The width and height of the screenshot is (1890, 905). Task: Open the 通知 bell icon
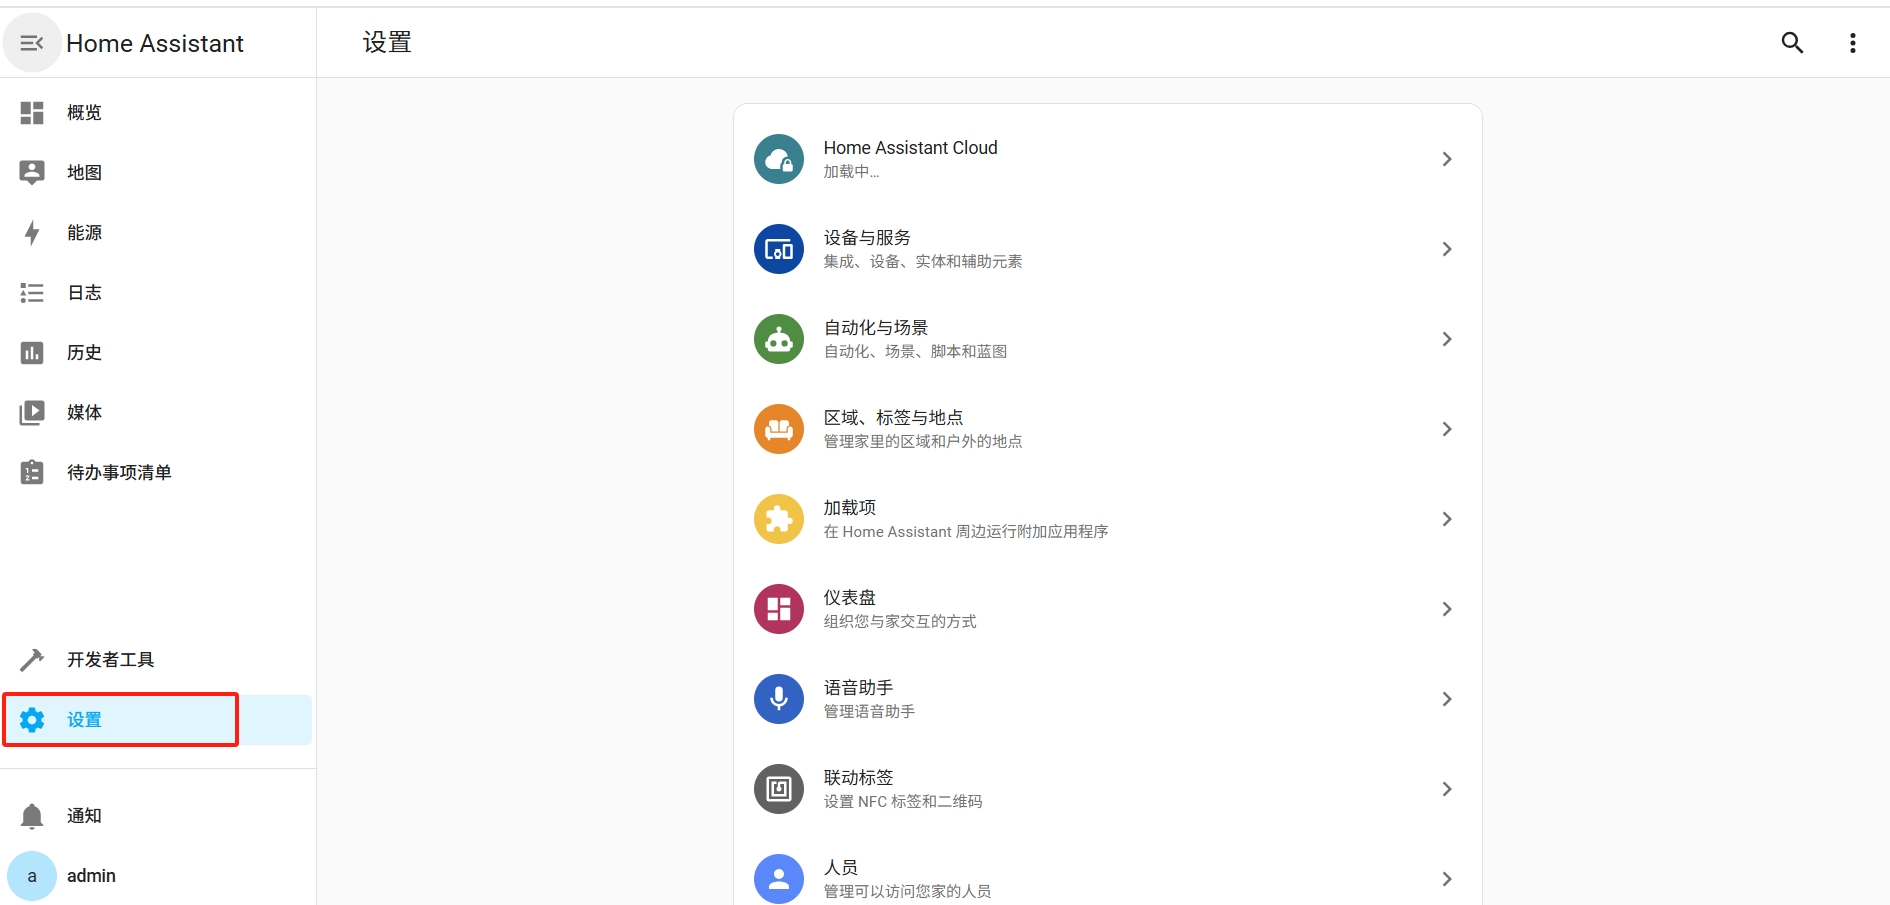click(x=32, y=816)
